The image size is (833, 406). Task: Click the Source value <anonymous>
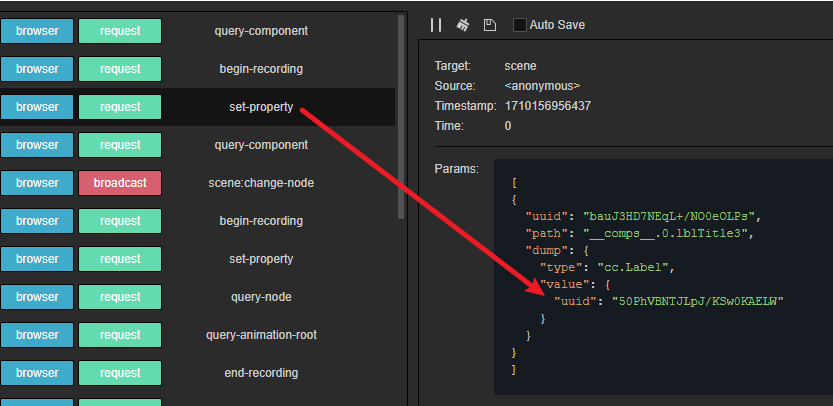tap(542, 86)
